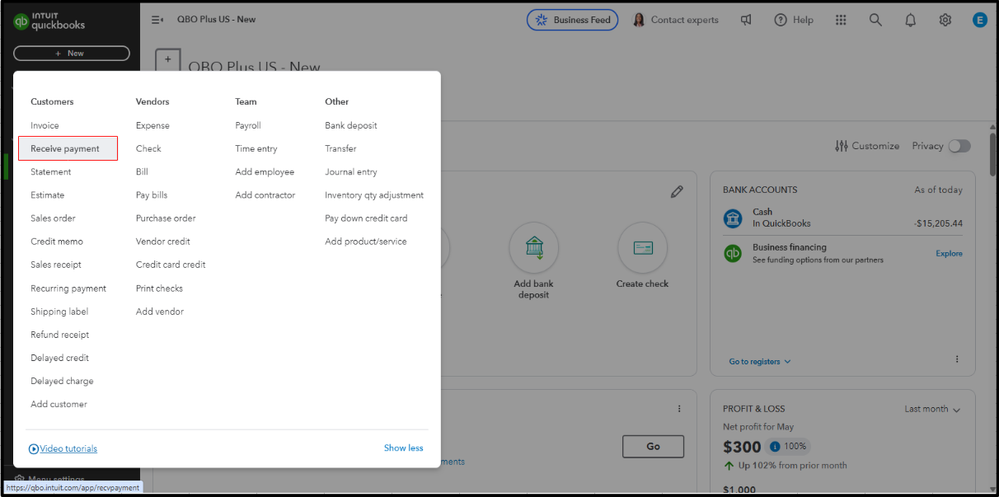999x497 pixels.
Task: Select Credit card credit
Action: point(171,264)
